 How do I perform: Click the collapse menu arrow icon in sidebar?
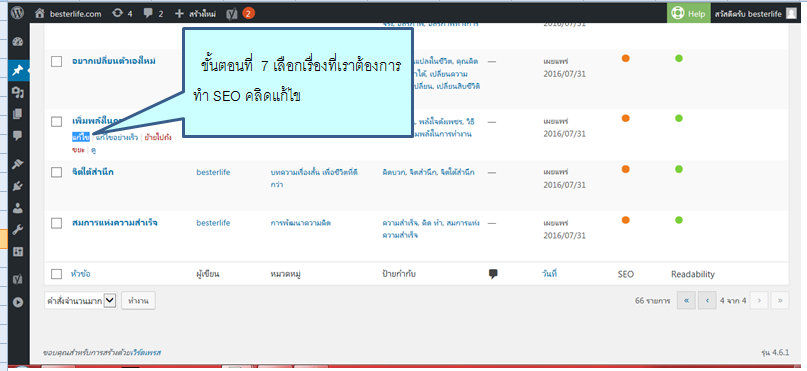pyautogui.click(x=18, y=302)
